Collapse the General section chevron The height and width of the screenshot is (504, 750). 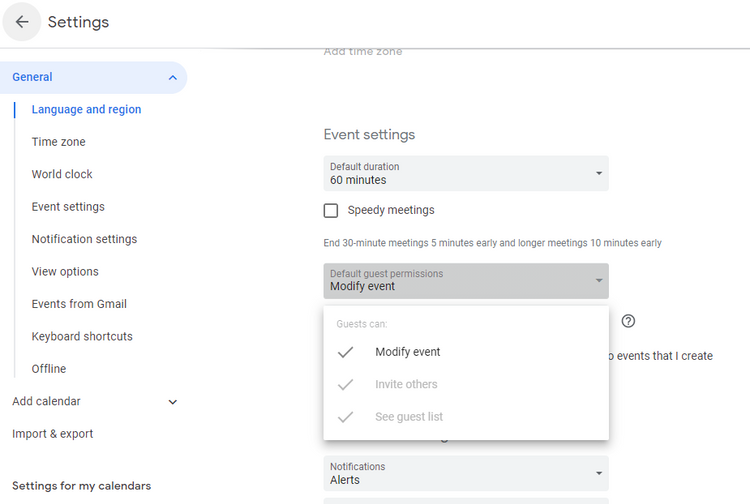173,77
